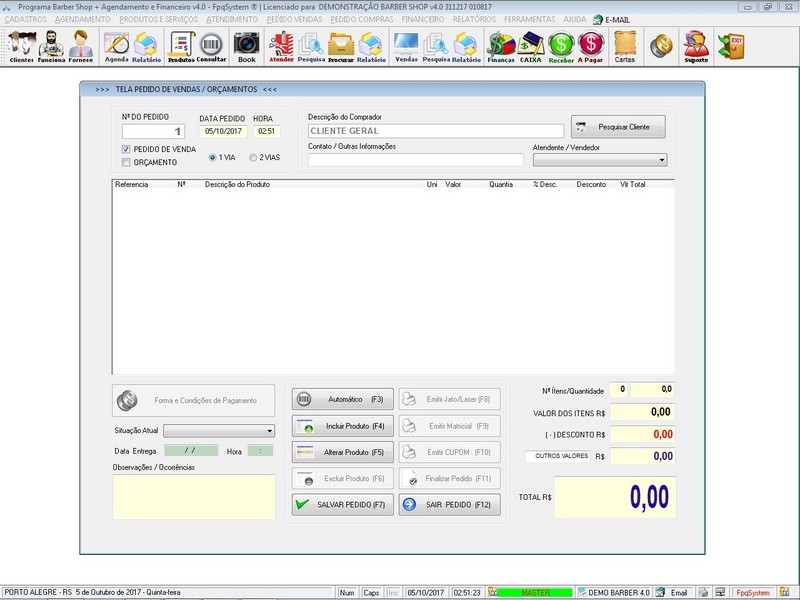Select the 2 VIAS radio button
Viewport: 800px width, 600px height.
click(x=253, y=158)
